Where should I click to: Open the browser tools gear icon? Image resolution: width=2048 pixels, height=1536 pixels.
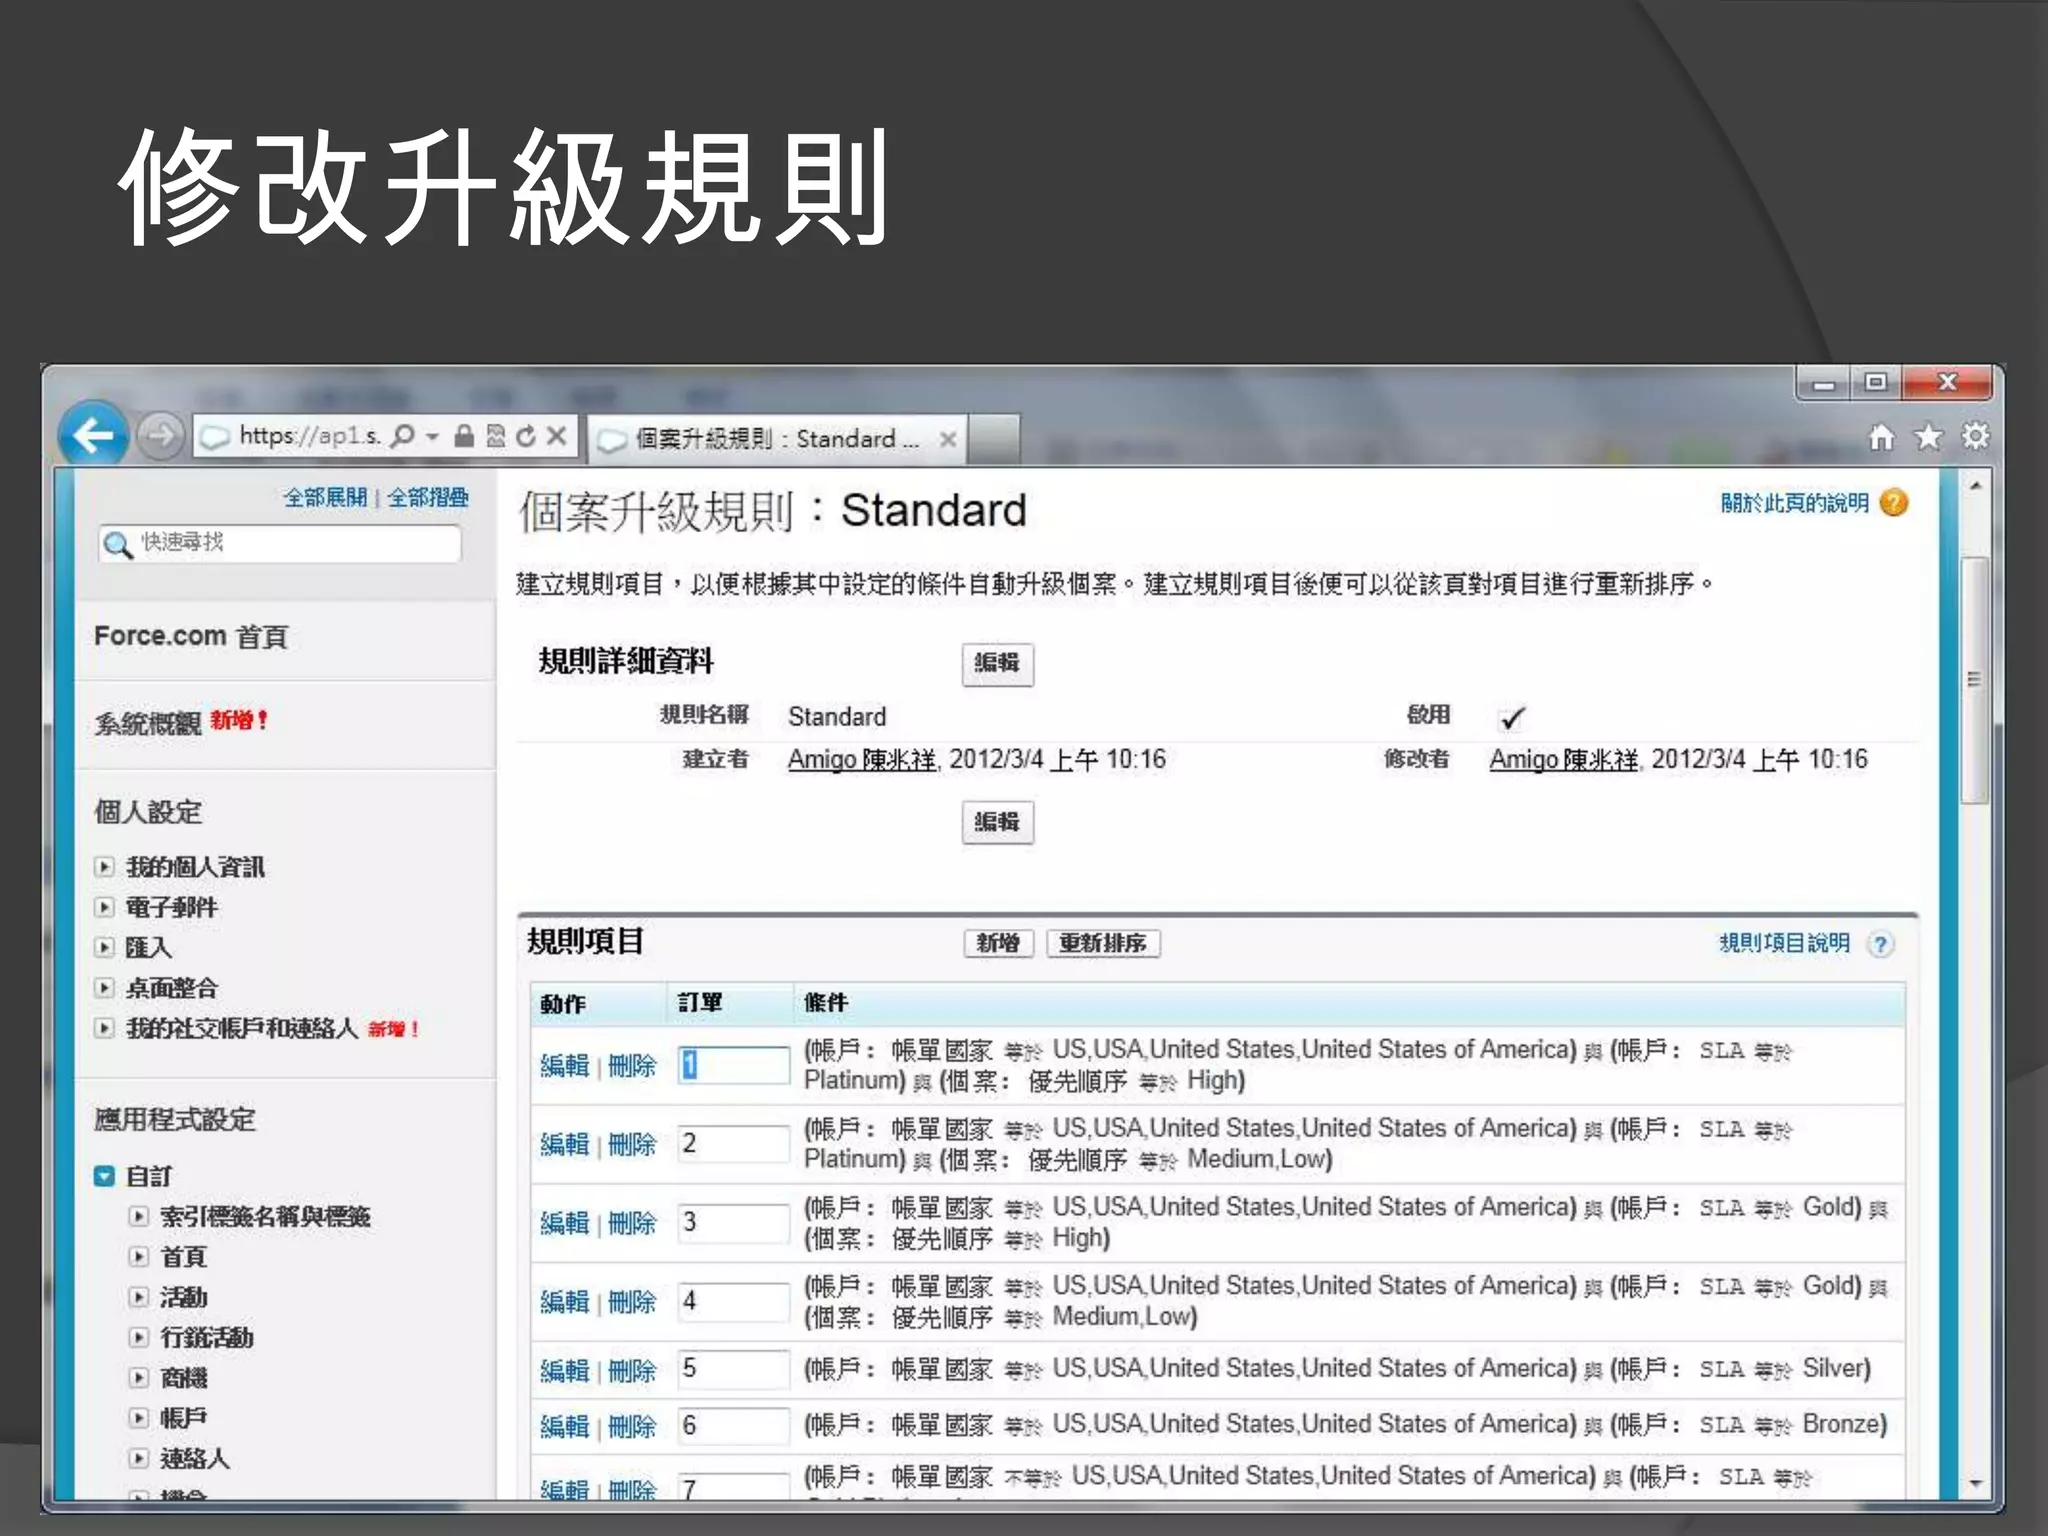pyautogui.click(x=1975, y=436)
